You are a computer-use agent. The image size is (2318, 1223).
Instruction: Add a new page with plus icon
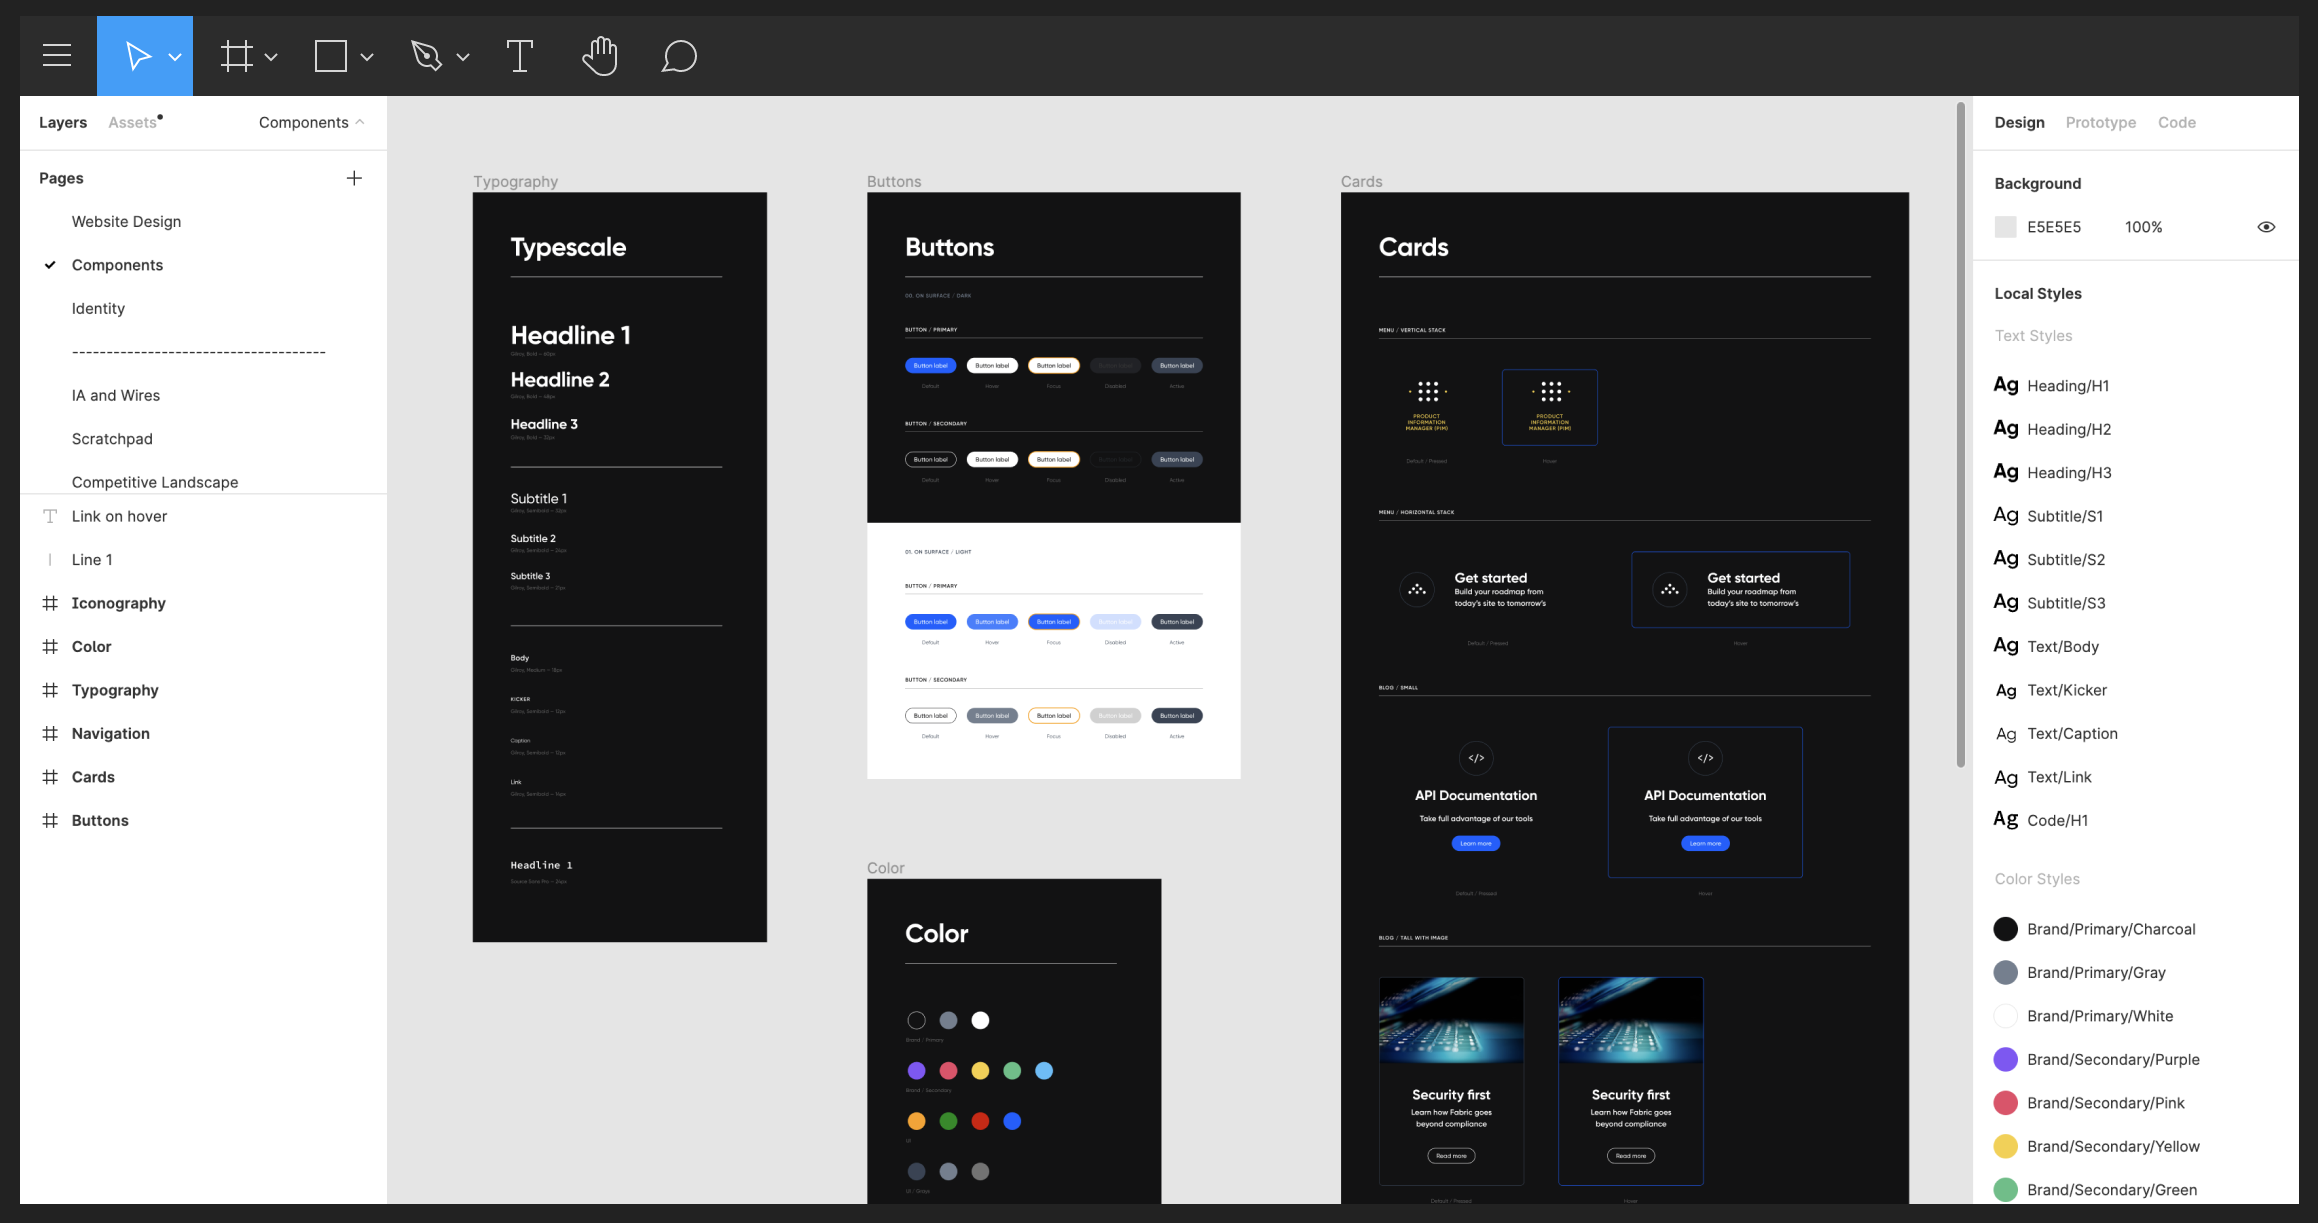coord(354,178)
